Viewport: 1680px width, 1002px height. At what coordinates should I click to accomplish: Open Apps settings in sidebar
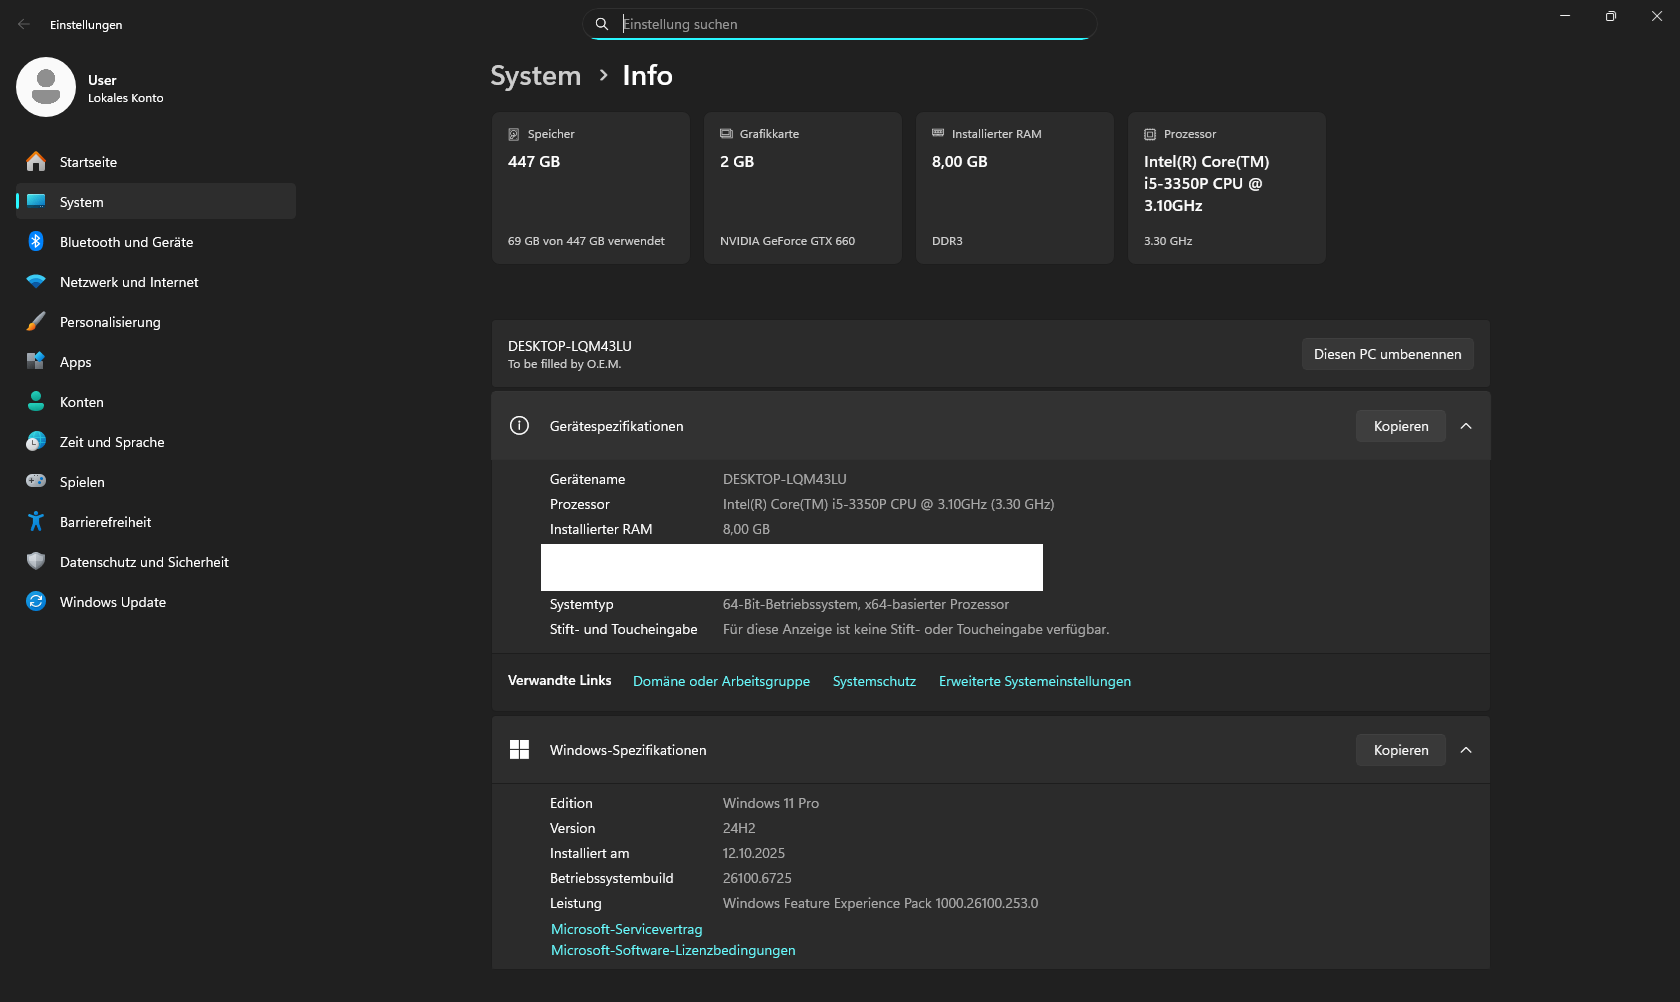[76, 362]
